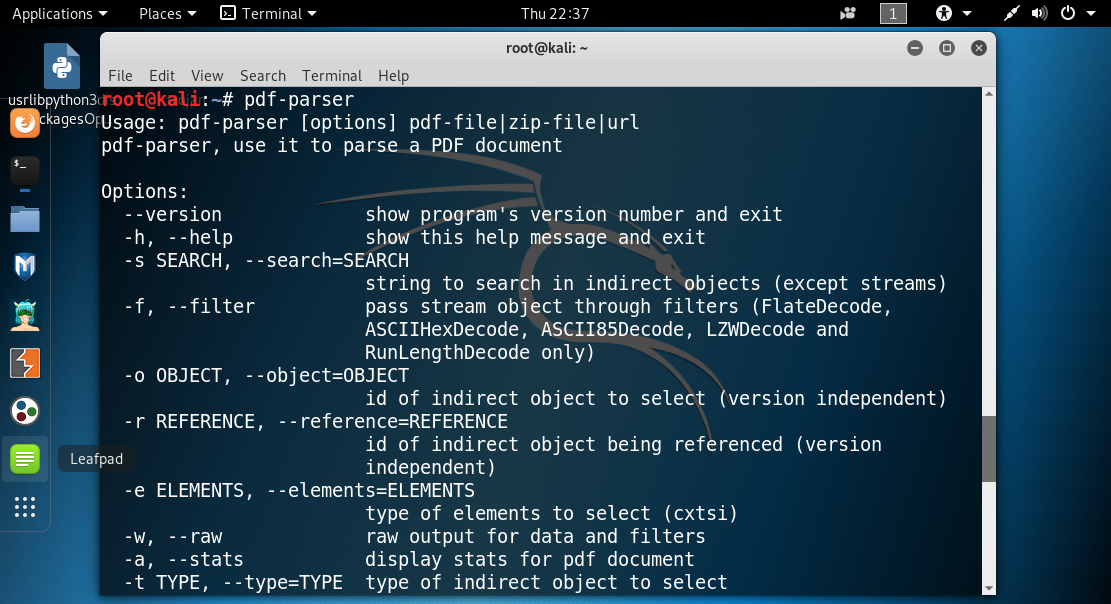
Task: Click the terminal scrollbar up arrow
Action: pyautogui.click(x=988, y=94)
